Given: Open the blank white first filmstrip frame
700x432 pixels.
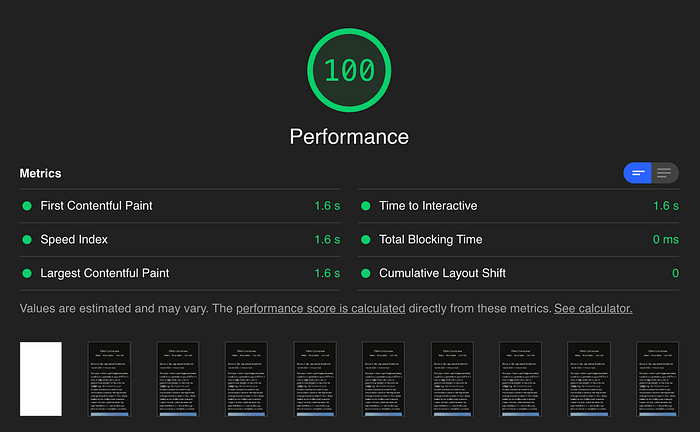Looking at the screenshot, I should [x=41, y=379].
